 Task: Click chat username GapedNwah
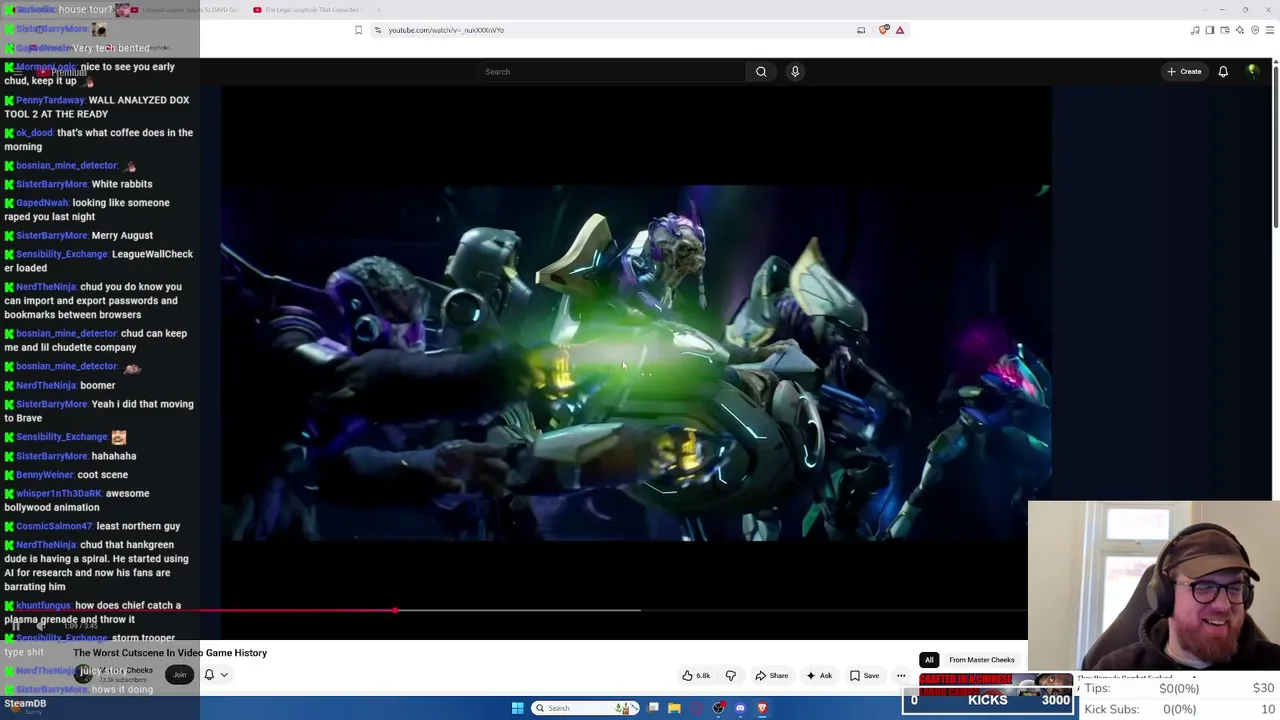pos(42,203)
